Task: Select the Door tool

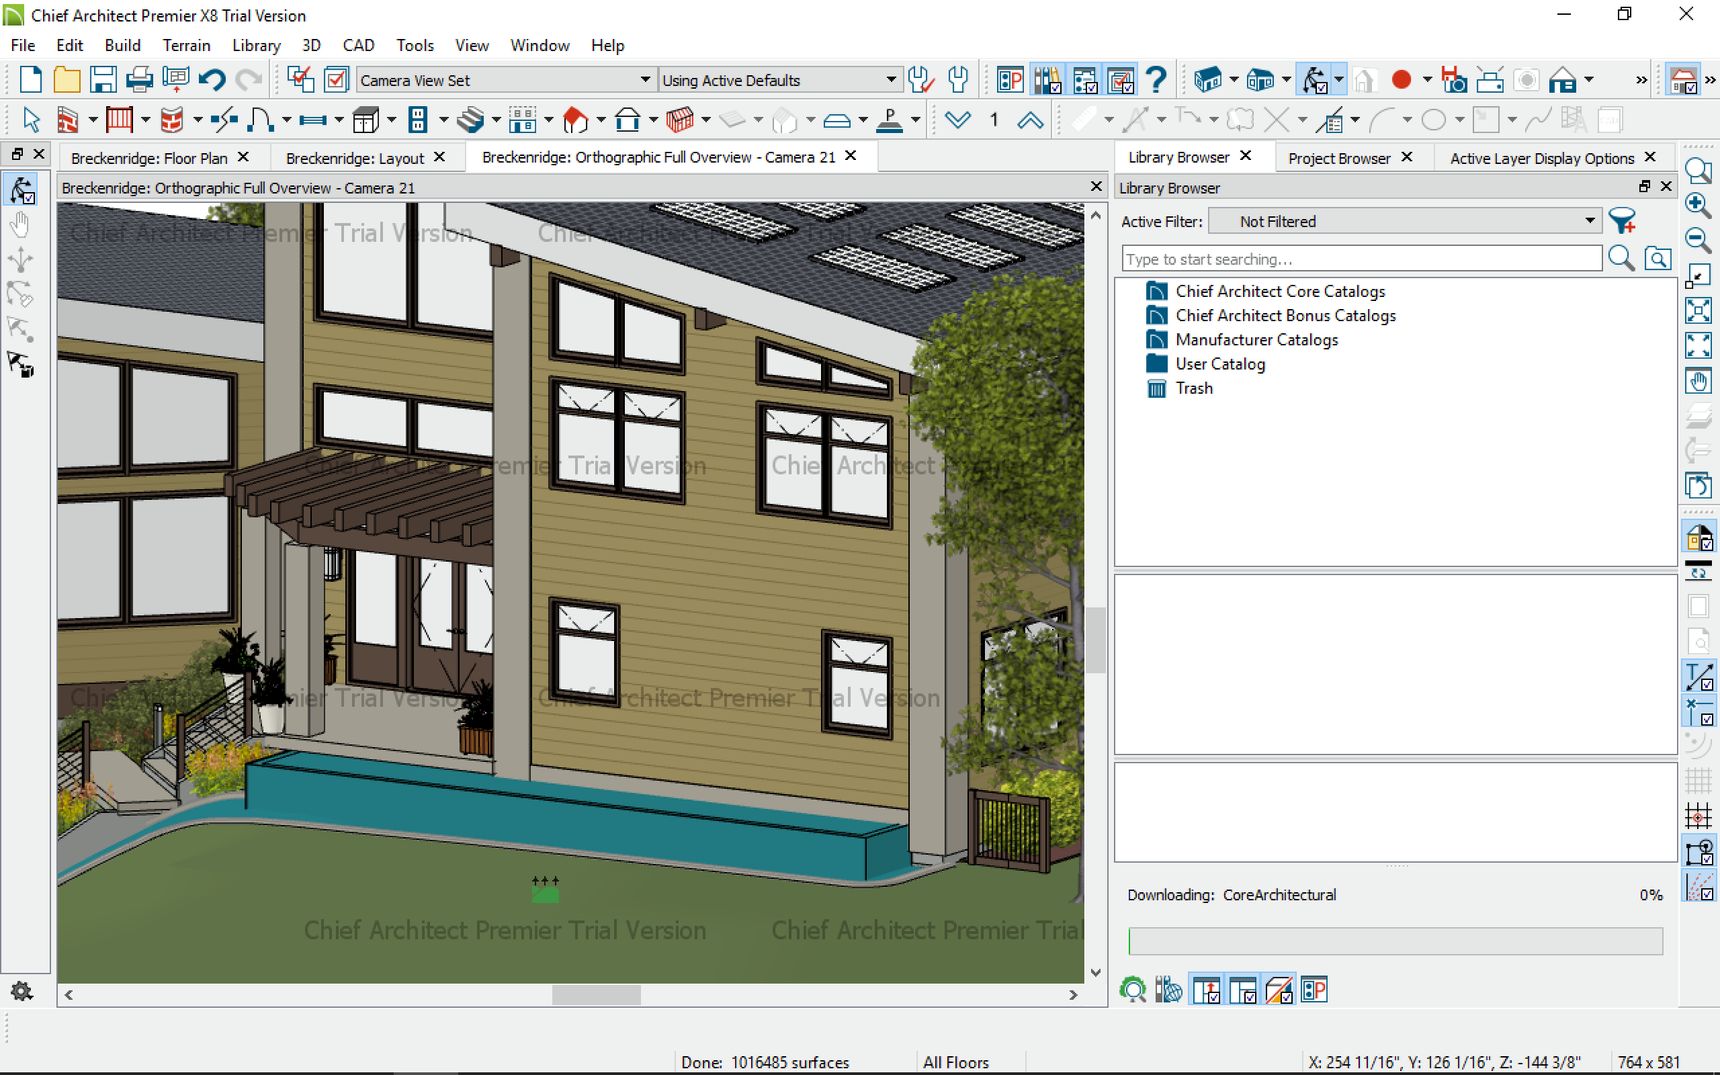Action: pyautogui.click(x=260, y=120)
